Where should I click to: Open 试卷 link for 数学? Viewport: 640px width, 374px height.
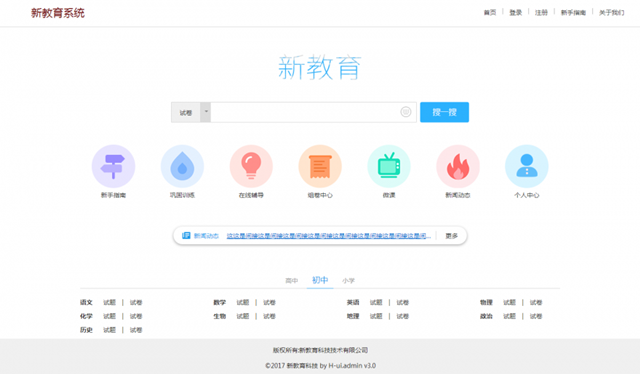click(269, 303)
